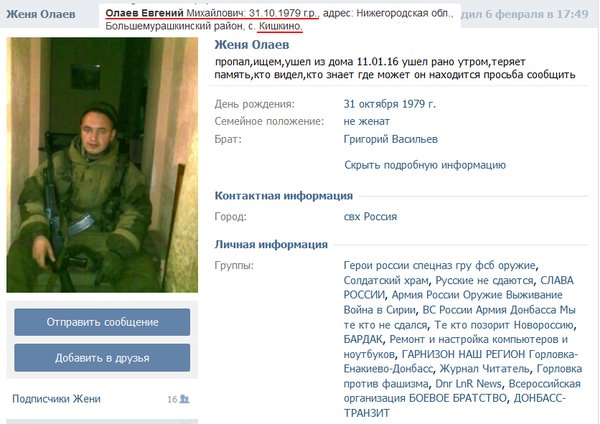Click the Отправить сообщение button
Viewport: 600px width, 424px height.
pyautogui.click(x=102, y=322)
